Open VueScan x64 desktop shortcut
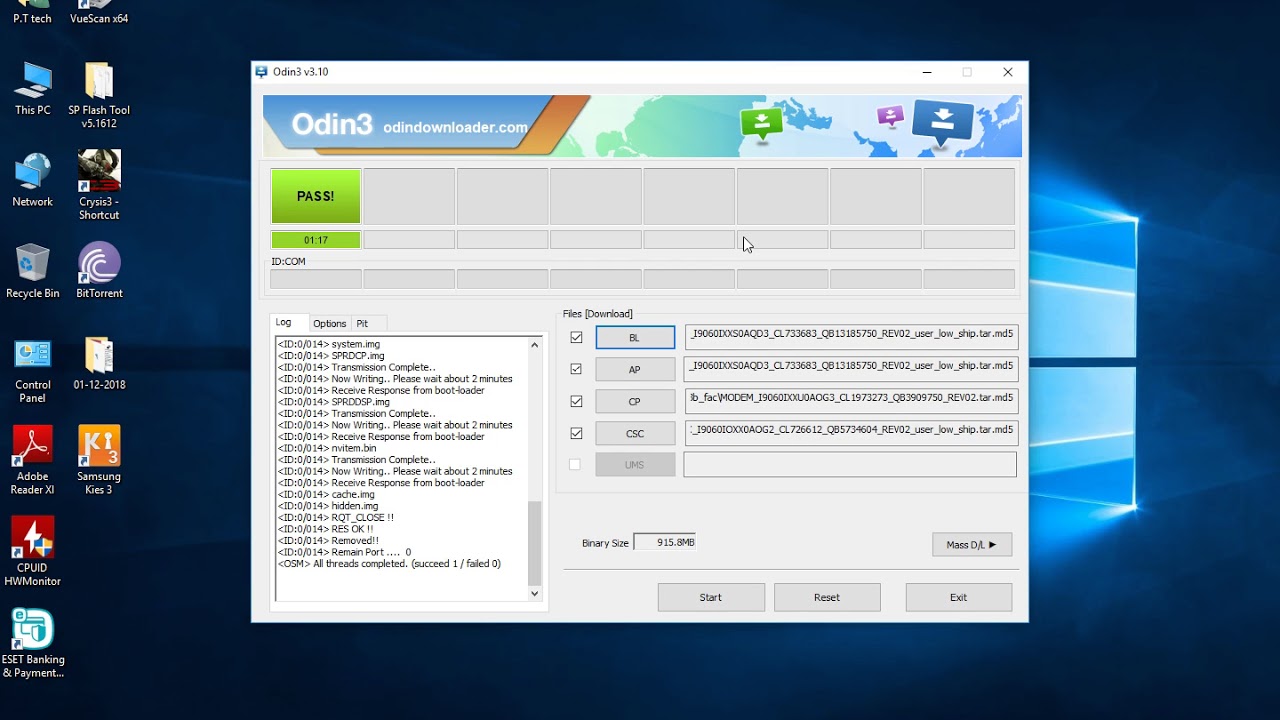This screenshot has height=720, width=1280. pyautogui.click(x=99, y=13)
